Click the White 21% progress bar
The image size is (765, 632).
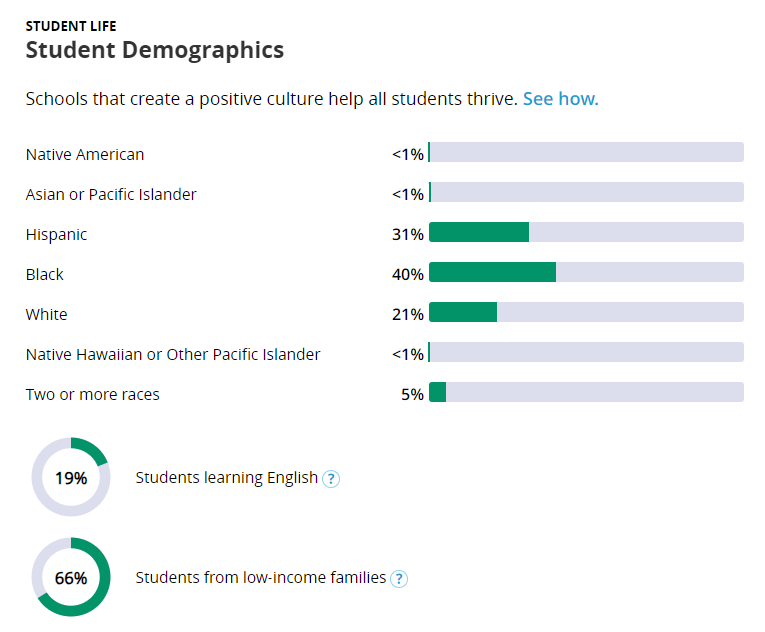pyautogui.click(x=585, y=312)
